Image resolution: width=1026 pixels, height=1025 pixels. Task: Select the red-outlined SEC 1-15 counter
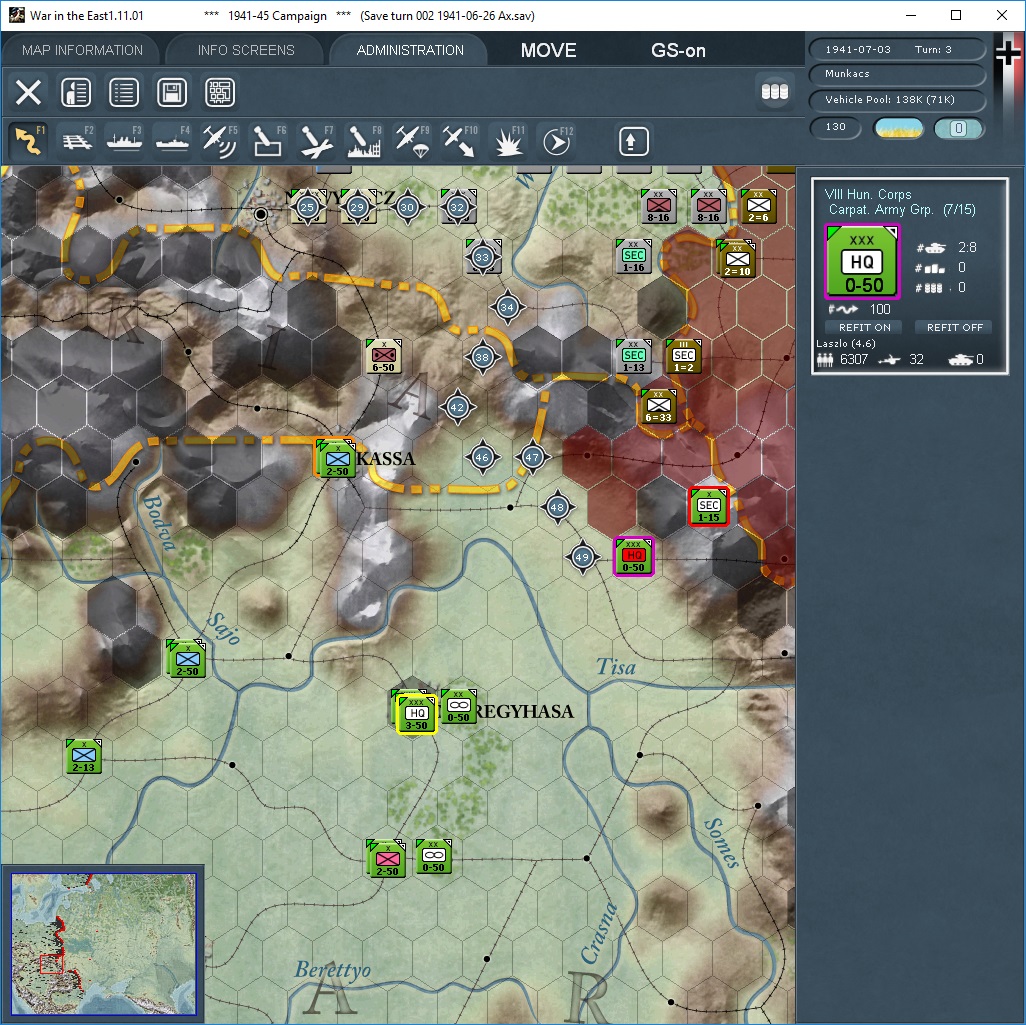[709, 506]
